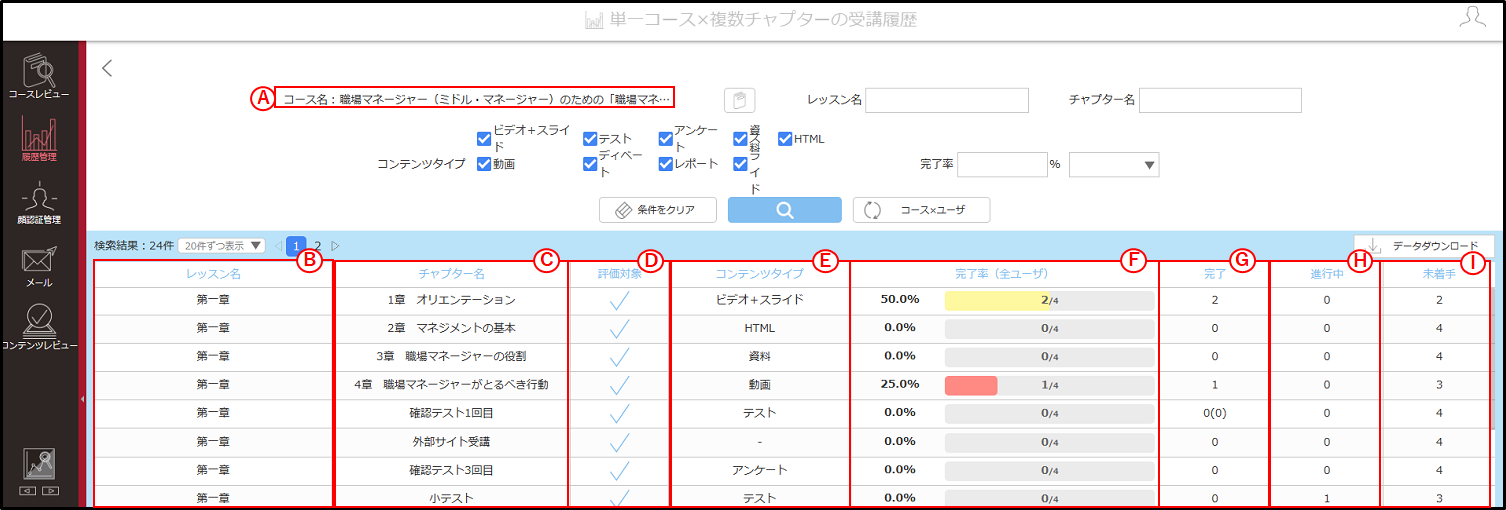Toggle the スライド checkbox below 資料
This screenshot has height=510, width=1506.
pos(740,163)
